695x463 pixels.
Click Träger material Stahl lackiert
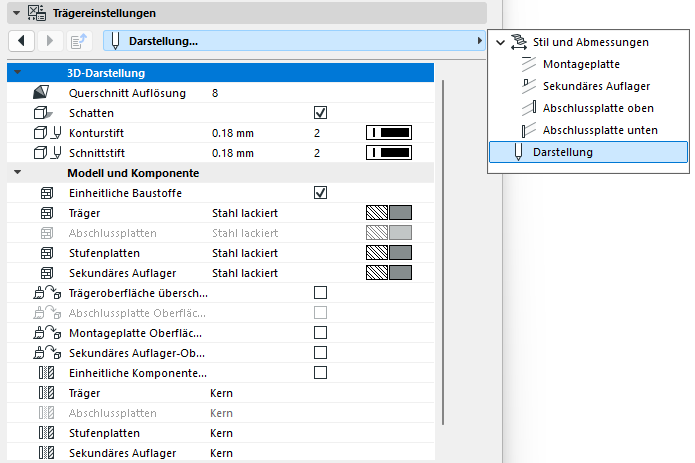pos(245,213)
